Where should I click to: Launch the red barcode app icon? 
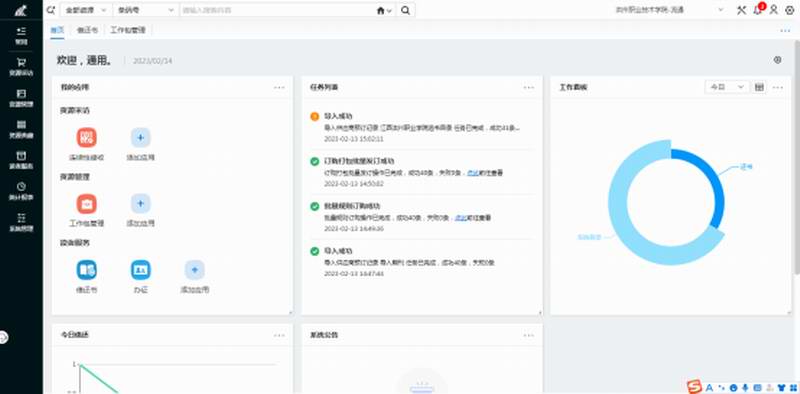pos(87,137)
